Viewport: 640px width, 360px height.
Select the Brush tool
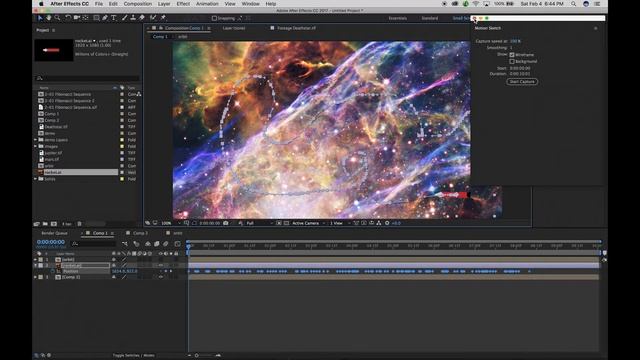point(124,18)
